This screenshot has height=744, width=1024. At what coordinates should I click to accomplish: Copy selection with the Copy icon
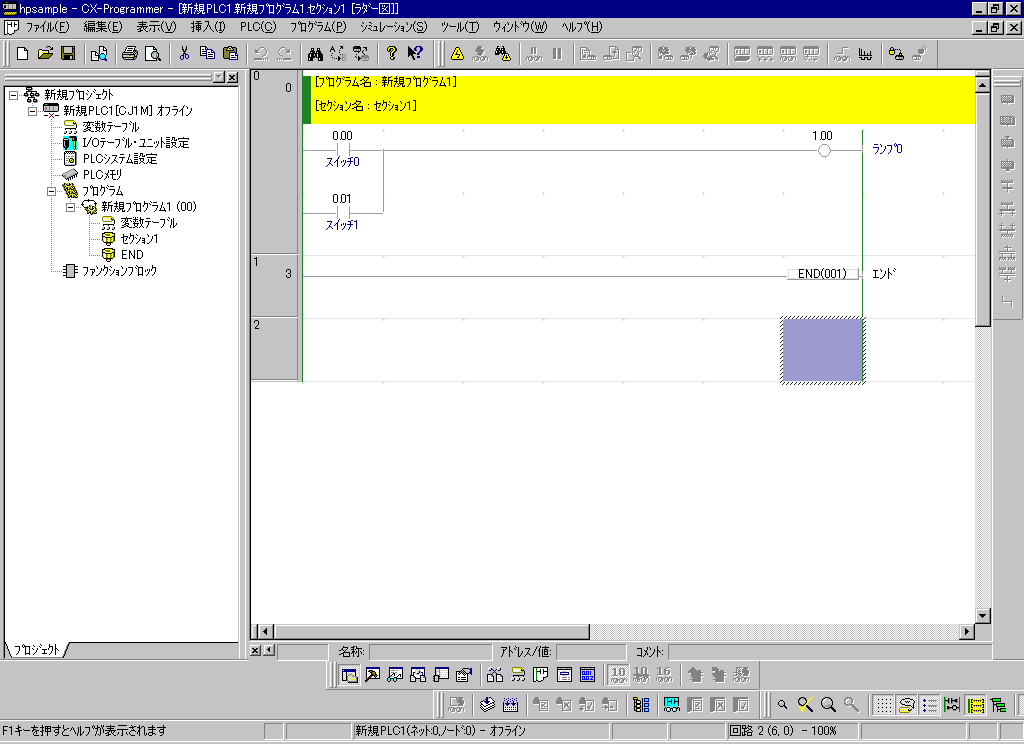tap(207, 54)
